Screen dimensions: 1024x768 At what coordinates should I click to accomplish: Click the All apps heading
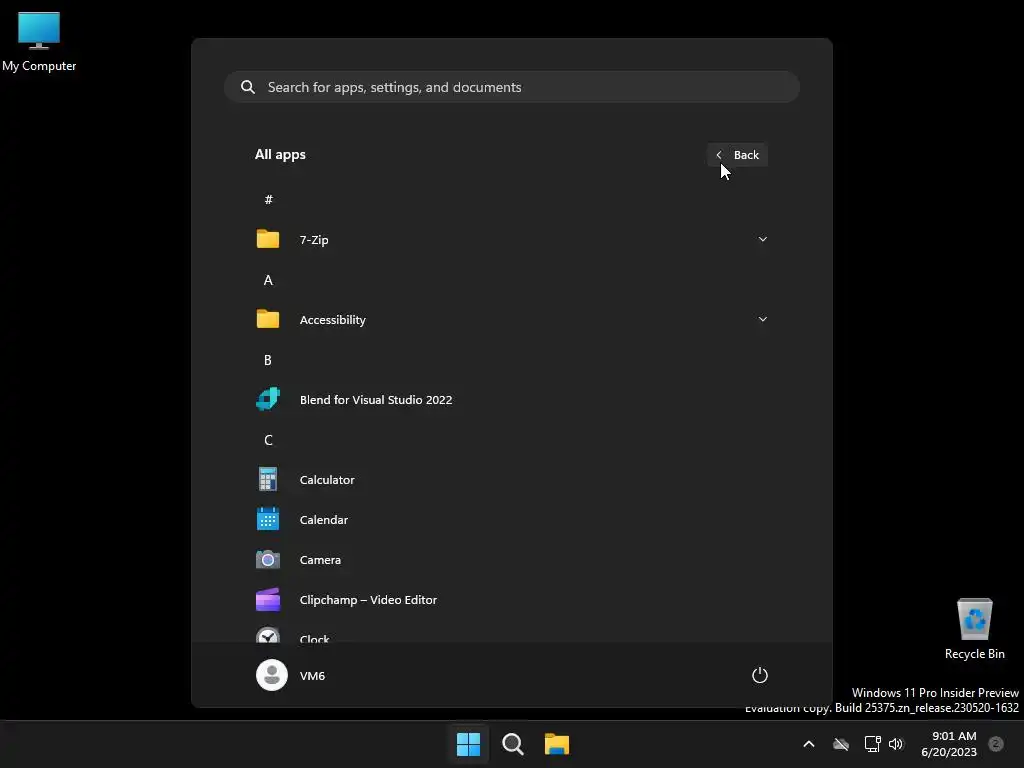pyautogui.click(x=280, y=155)
